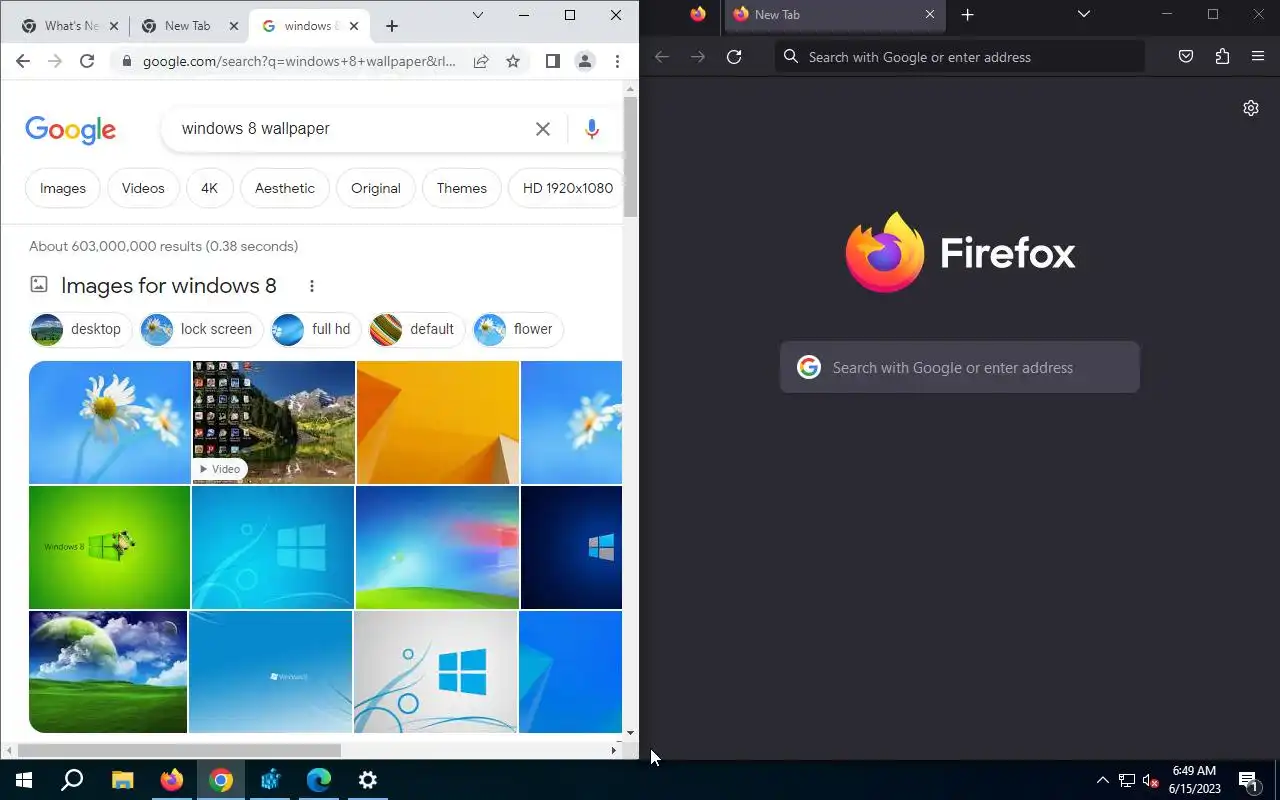
Task: Select HD 1920x1080 filter chip
Action: [566, 188]
